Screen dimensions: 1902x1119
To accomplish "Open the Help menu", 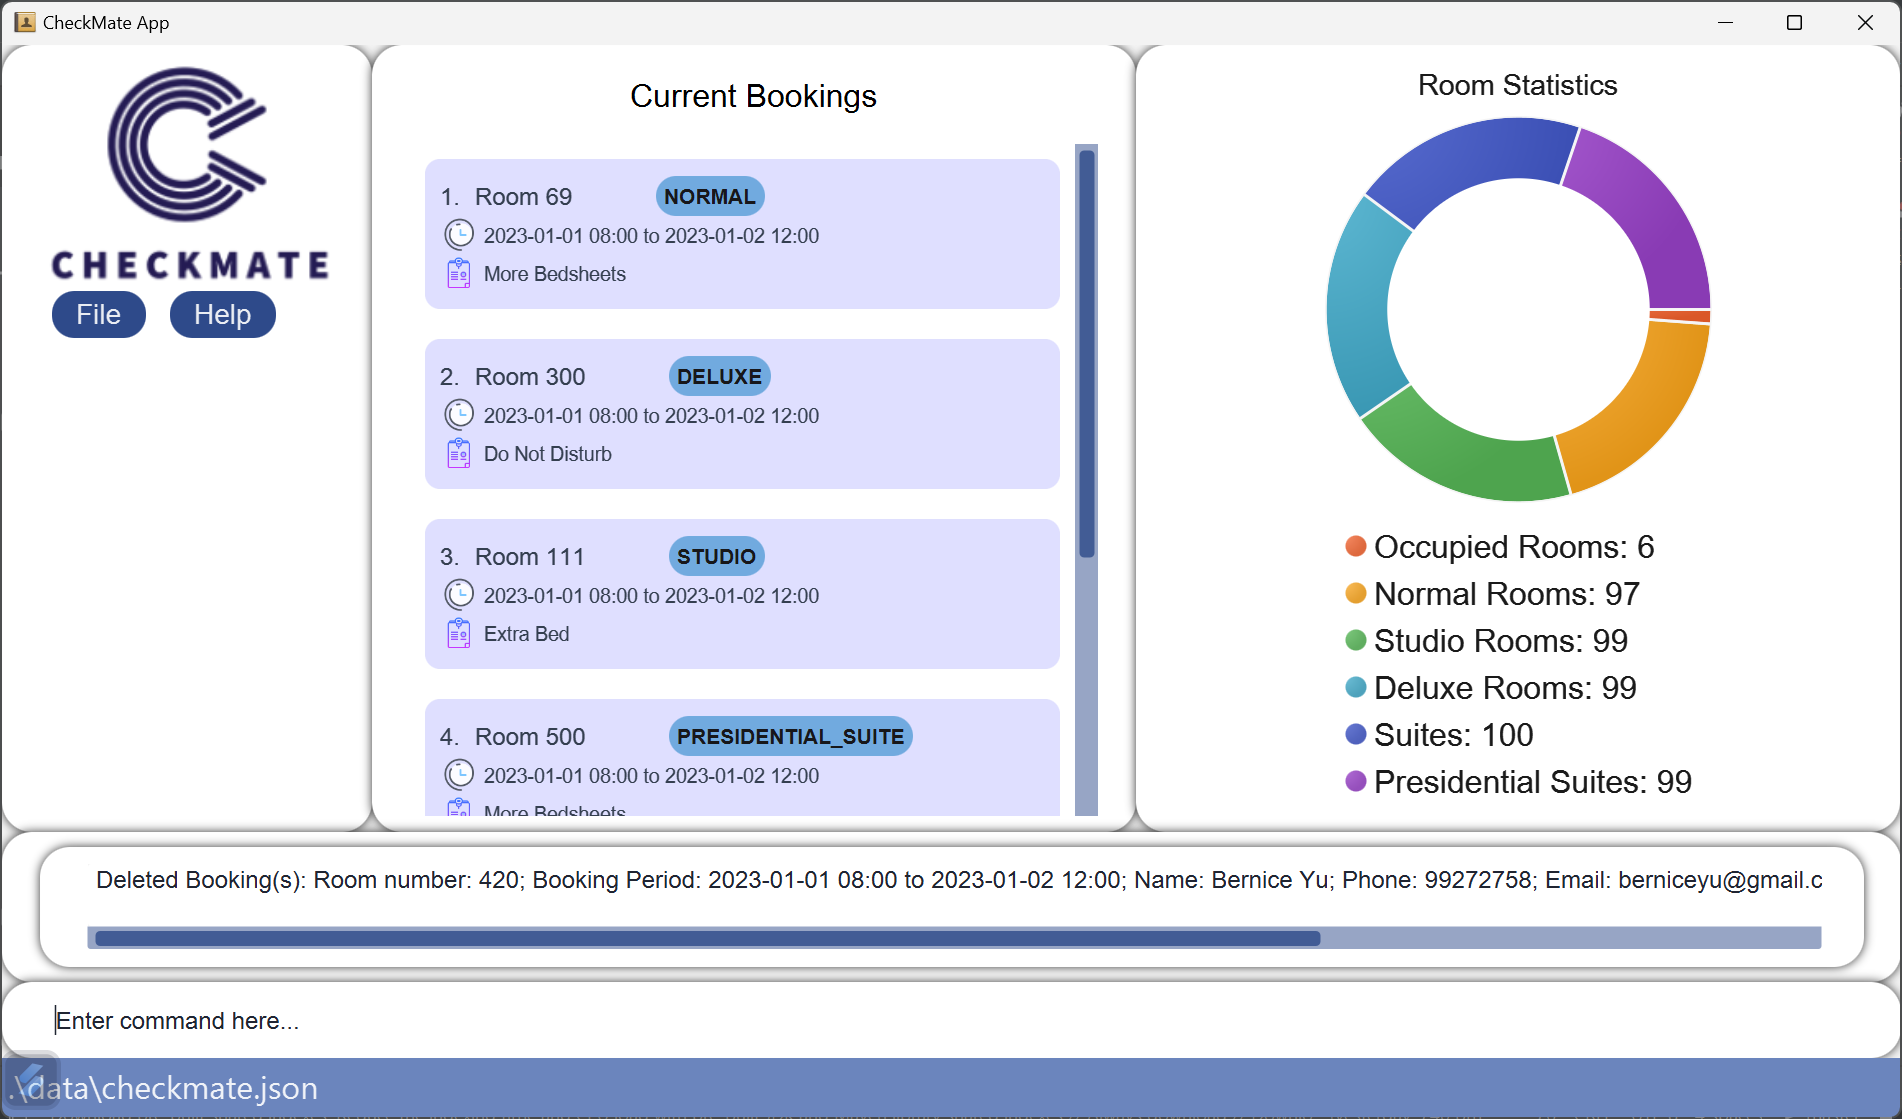I will (222, 315).
